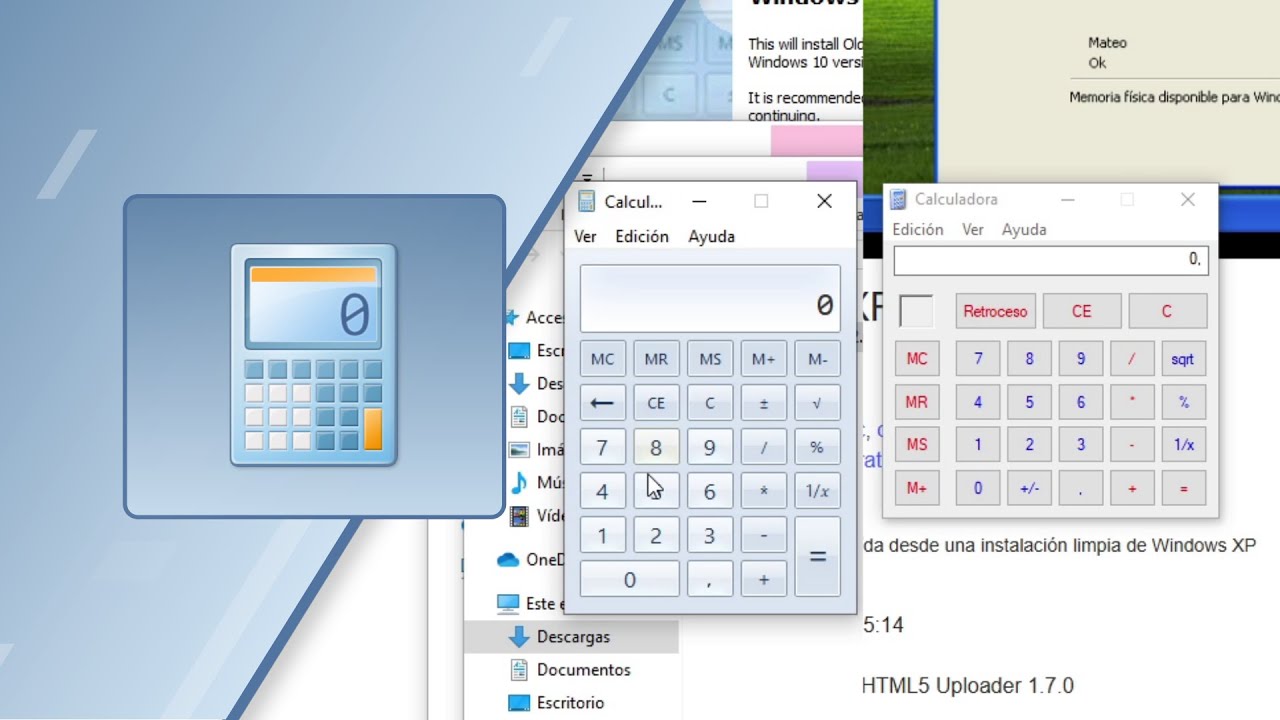Click digit 1 in Windows 7 calculator

coord(602,535)
